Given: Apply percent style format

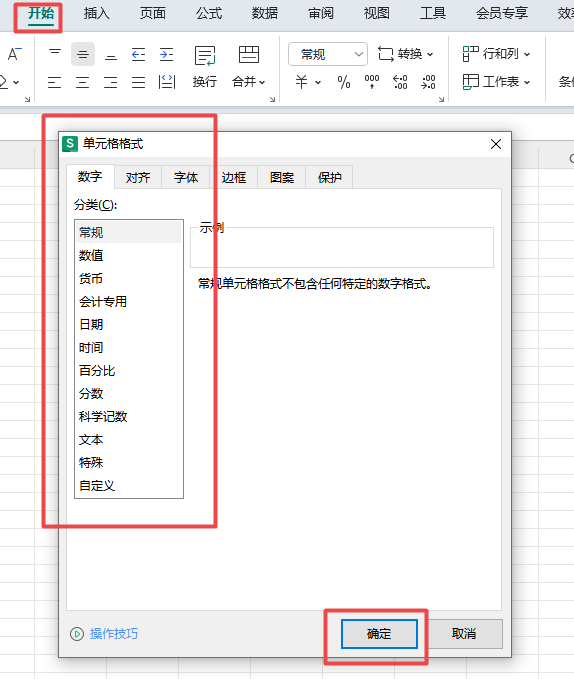Looking at the screenshot, I should 344,82.
